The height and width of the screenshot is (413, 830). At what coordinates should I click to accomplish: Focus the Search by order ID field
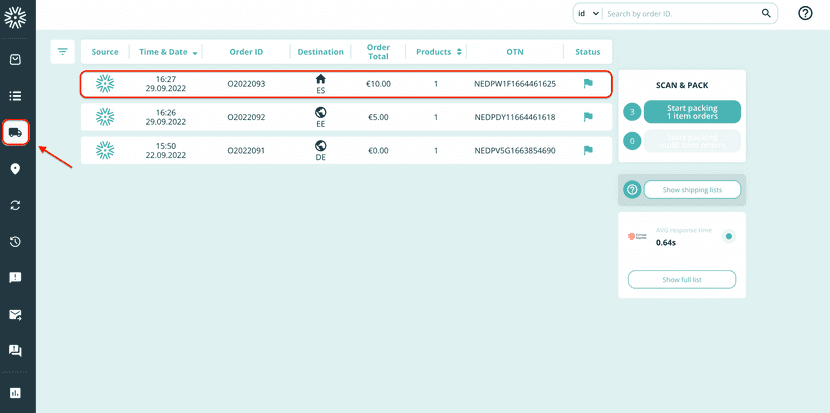coord(682,14)
